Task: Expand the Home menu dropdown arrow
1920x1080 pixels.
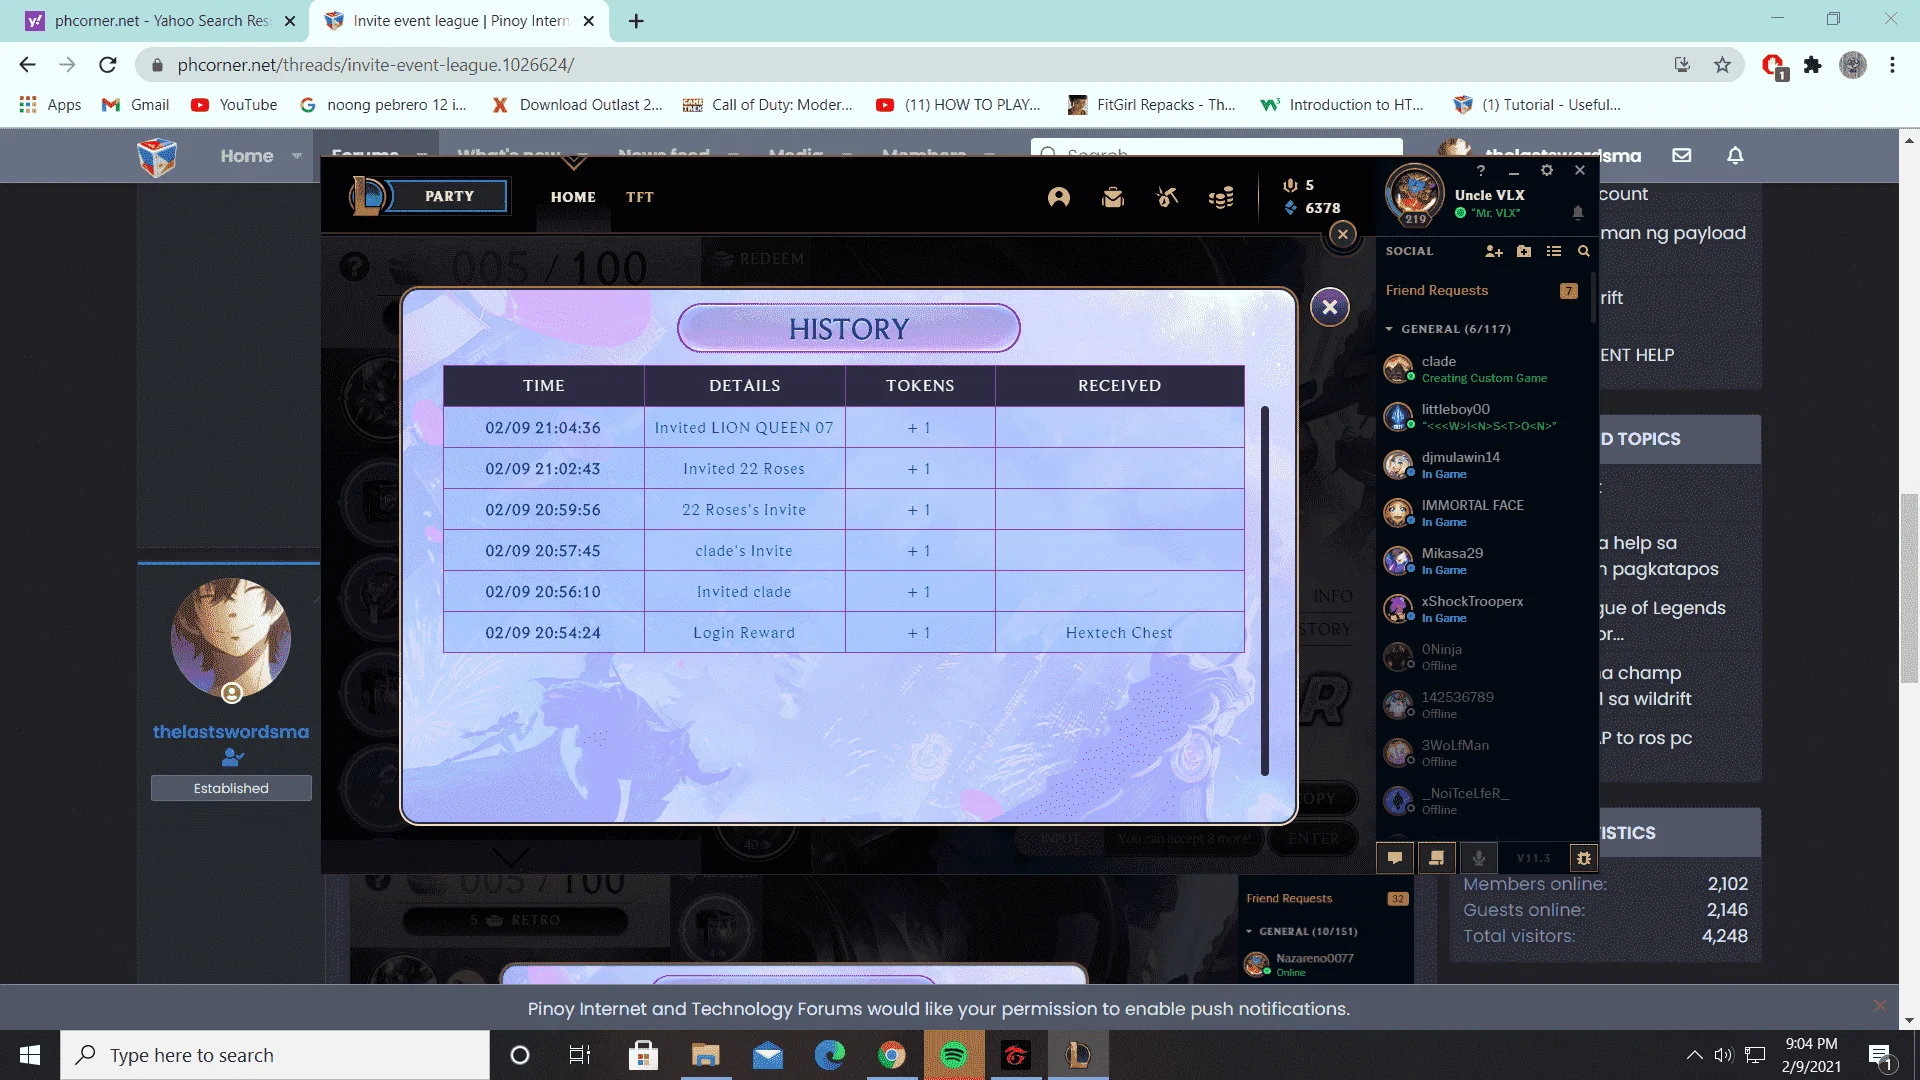Action: pyautogui.click(x=297, y=156)
